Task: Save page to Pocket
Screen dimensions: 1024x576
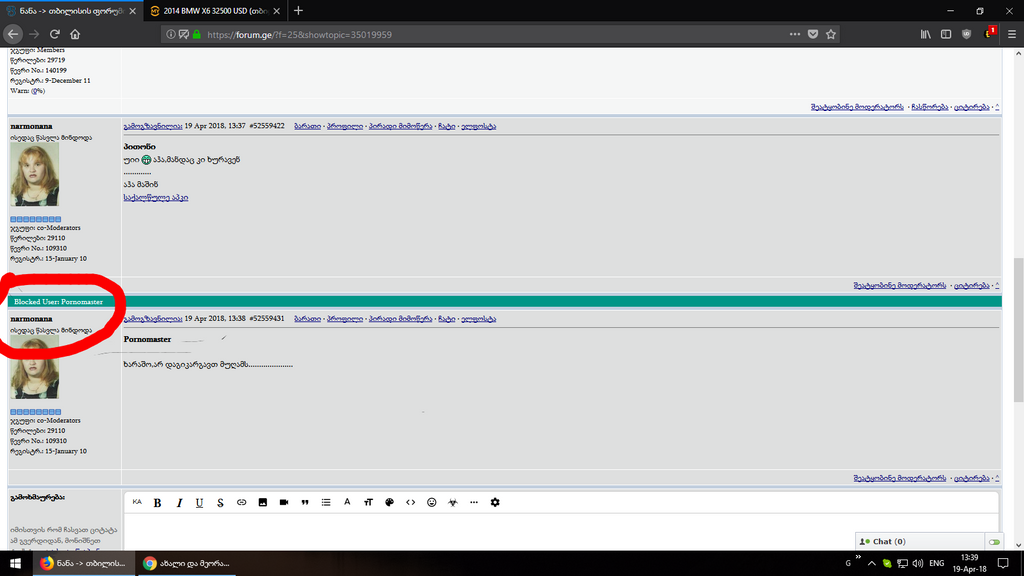Action: click(813, 34)
